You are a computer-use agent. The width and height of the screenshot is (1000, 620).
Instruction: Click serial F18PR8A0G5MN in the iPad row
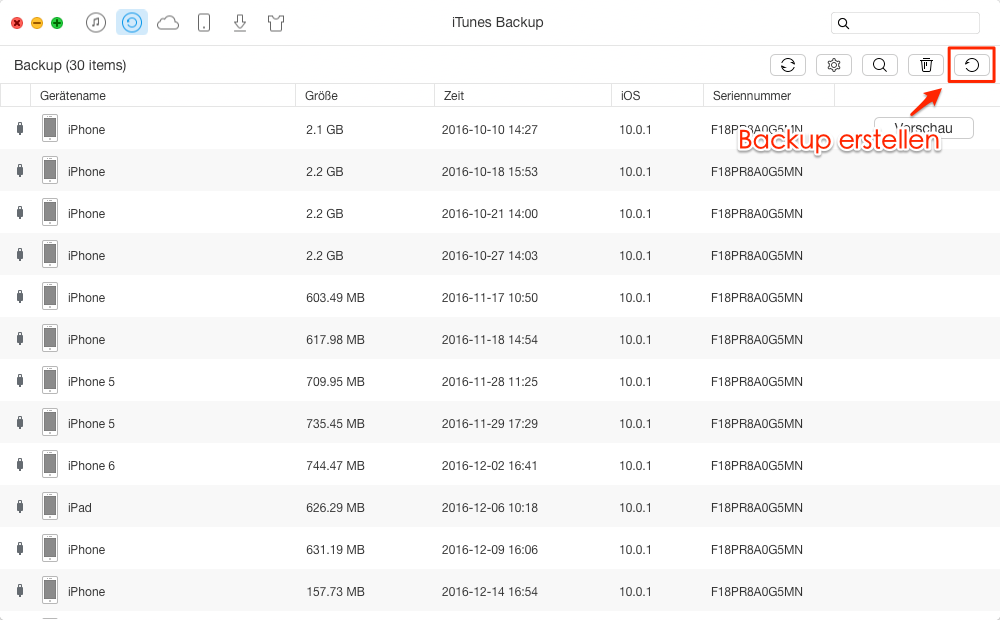(756, 508)
